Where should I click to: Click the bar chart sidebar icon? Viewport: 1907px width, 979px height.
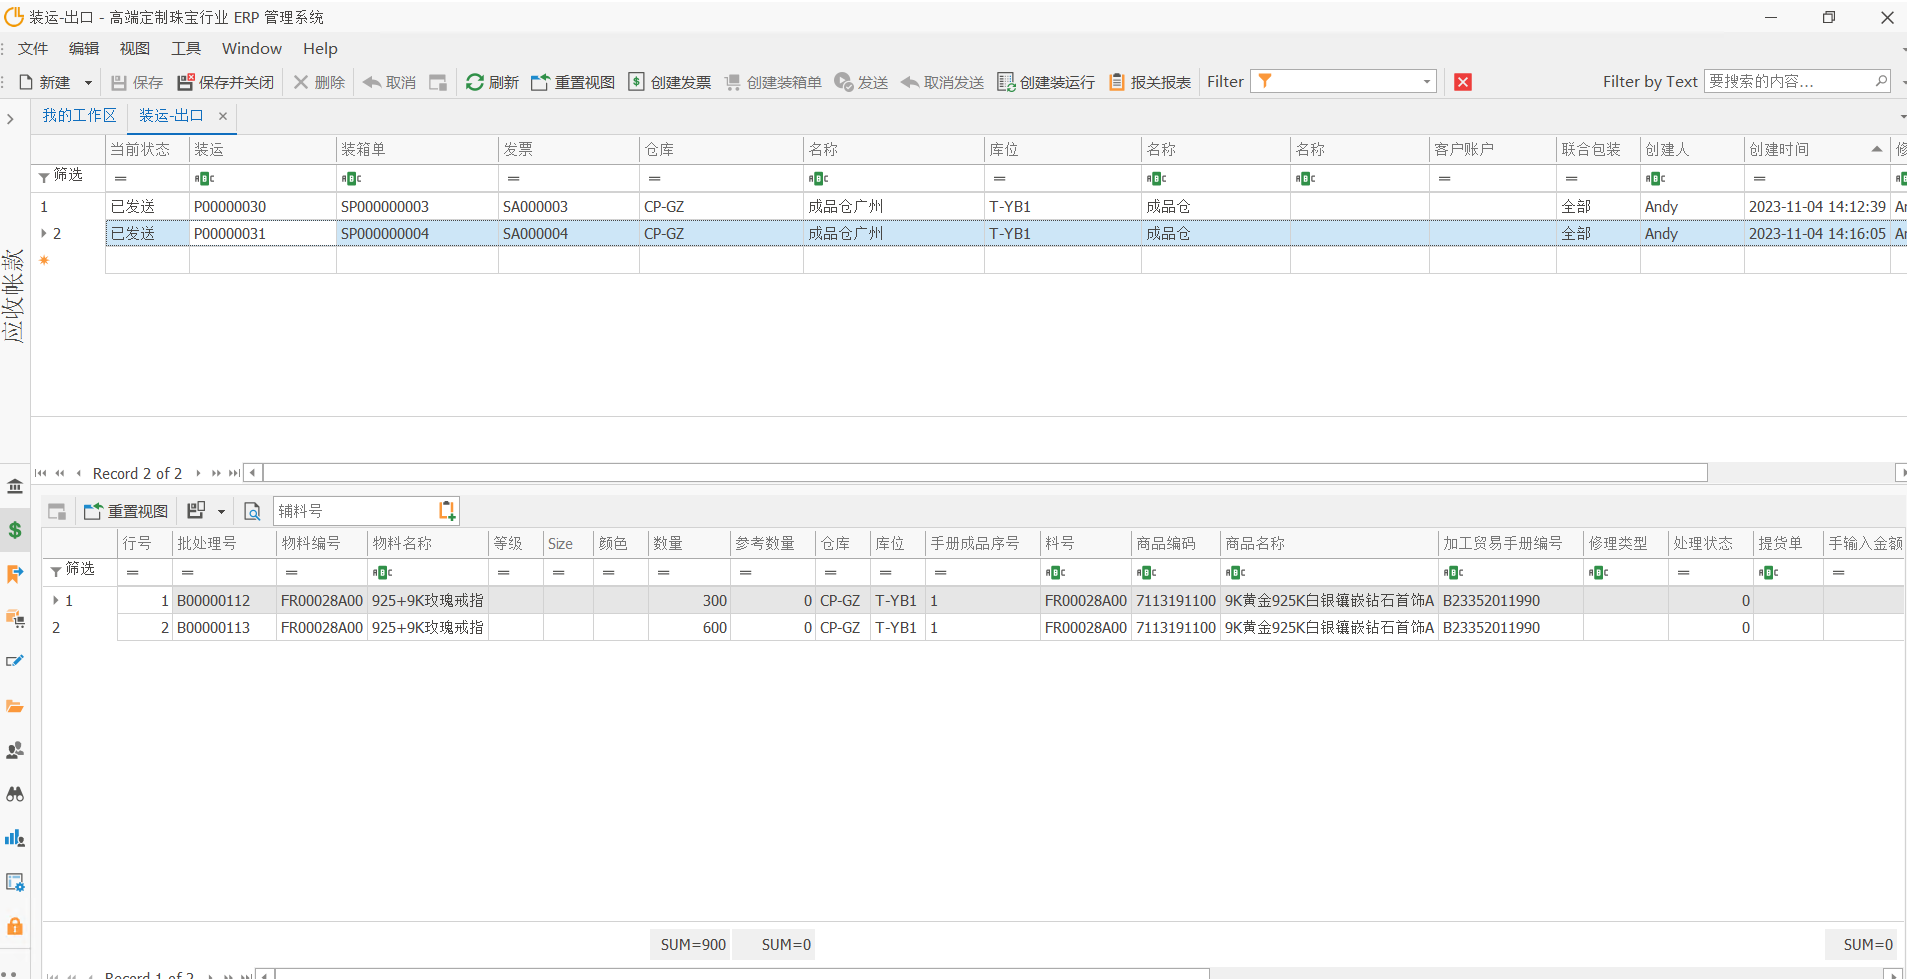click(15, 838)
